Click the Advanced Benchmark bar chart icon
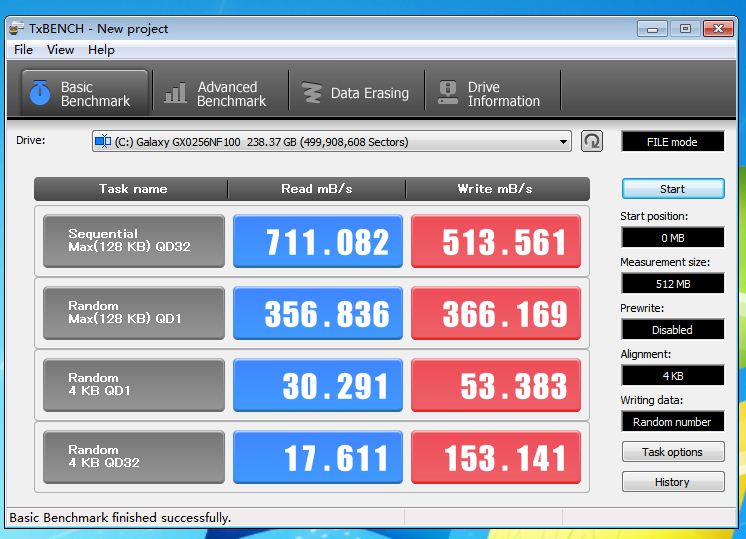Image resolution: width=746 pixels, height=539 pixels. [176, 93]
